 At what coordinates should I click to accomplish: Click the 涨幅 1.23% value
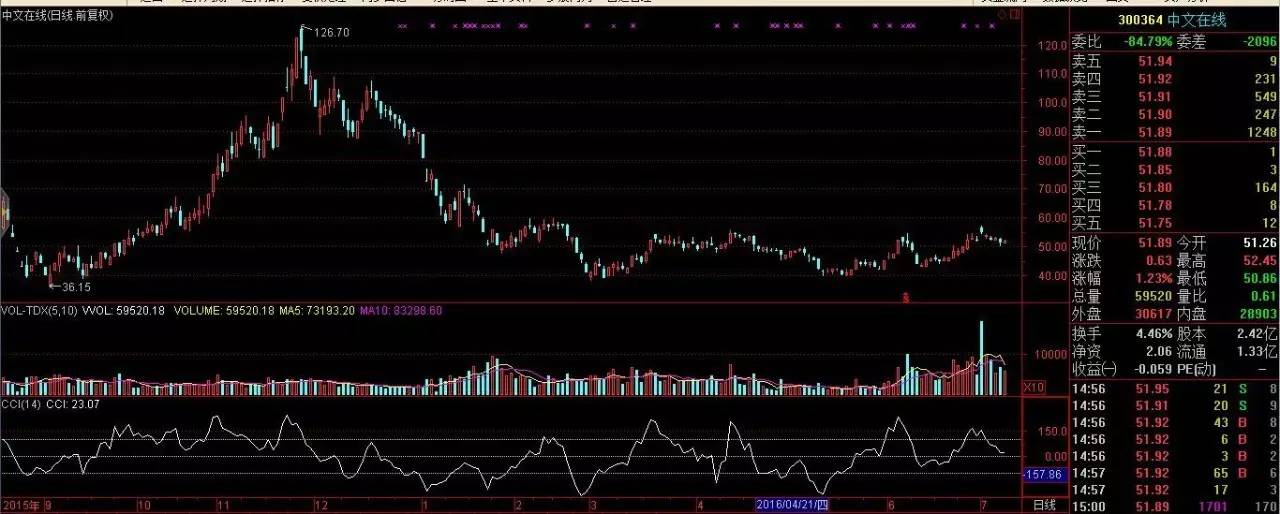(1153, 279)
